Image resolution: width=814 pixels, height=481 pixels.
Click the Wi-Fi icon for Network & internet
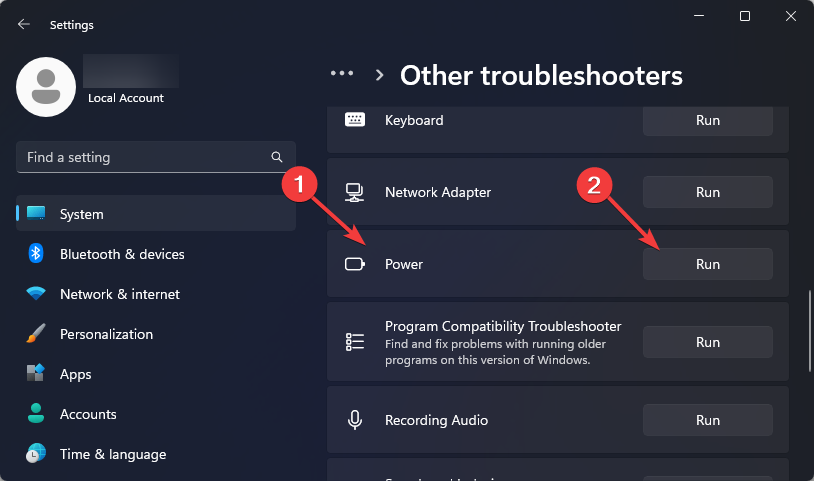(36, 294)
